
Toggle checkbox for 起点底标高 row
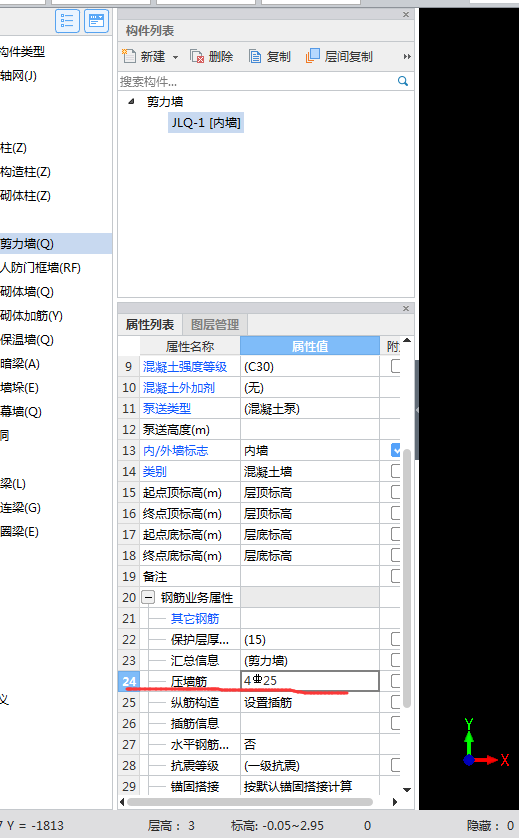[x=396, y=534]
